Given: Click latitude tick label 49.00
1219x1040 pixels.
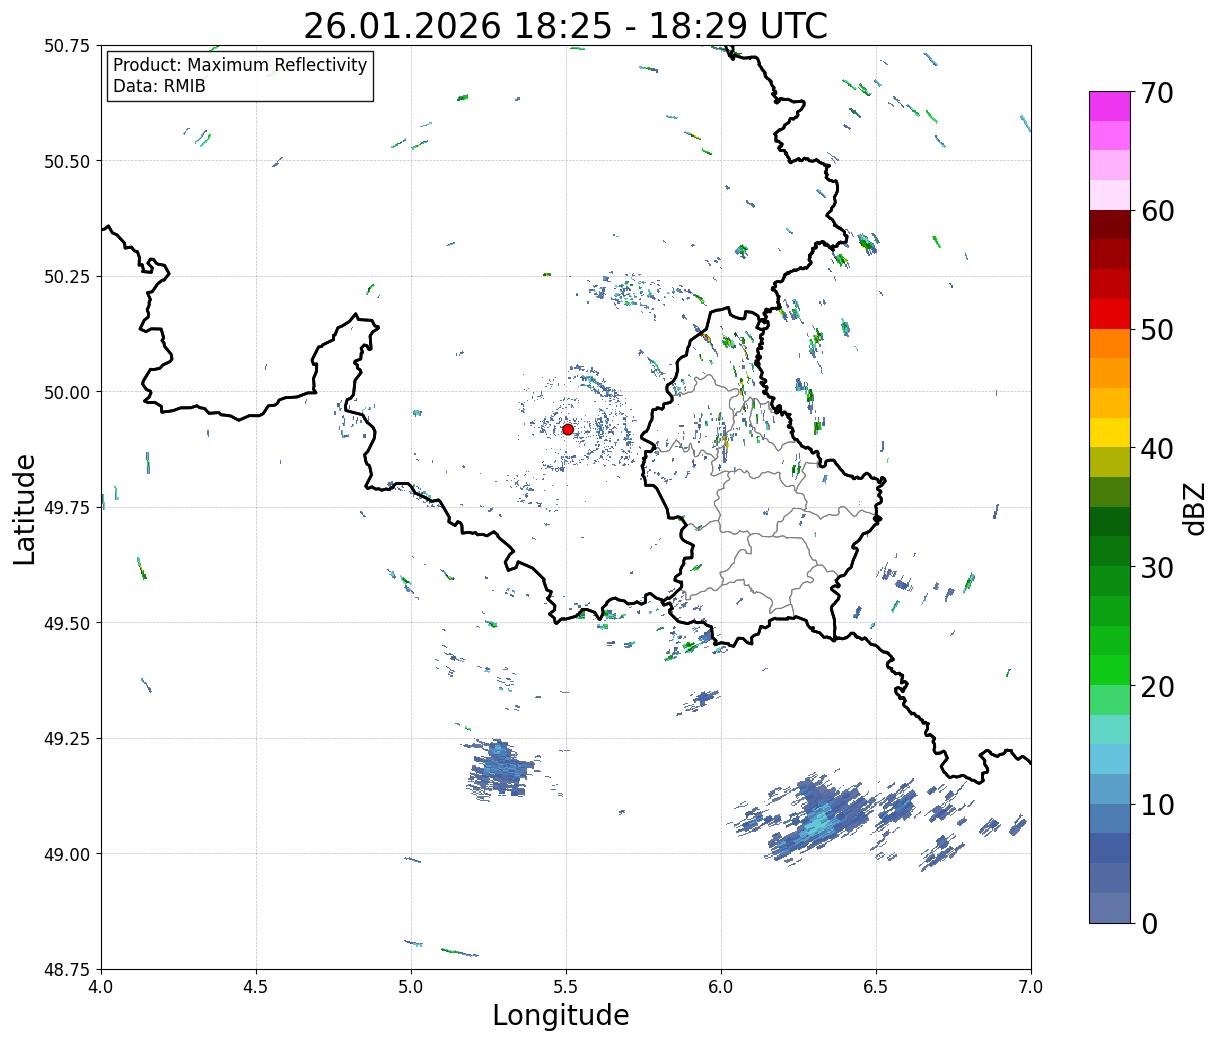Looking at the screenshot, I should 67,854.
